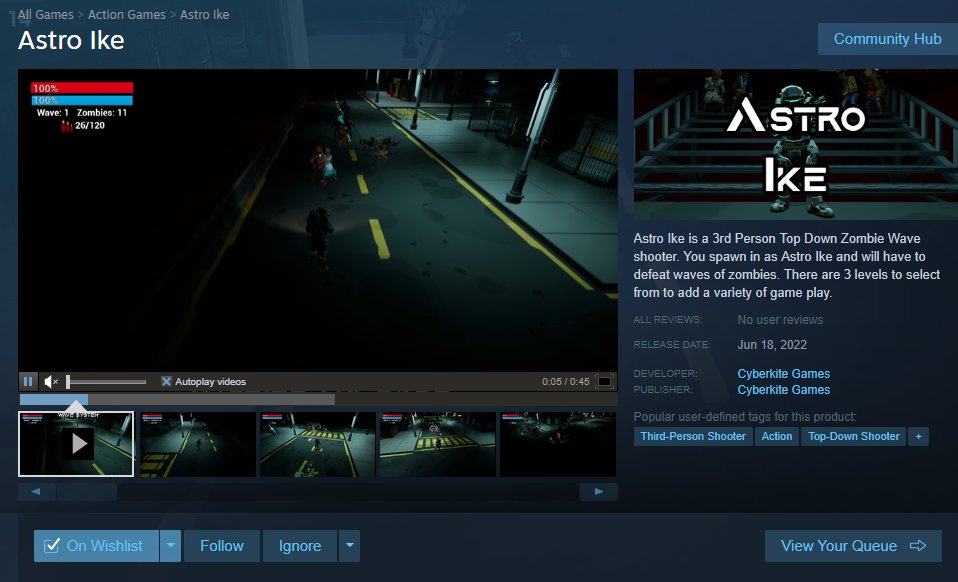
Task: Click the main video playback area
Action: (318, 220)
